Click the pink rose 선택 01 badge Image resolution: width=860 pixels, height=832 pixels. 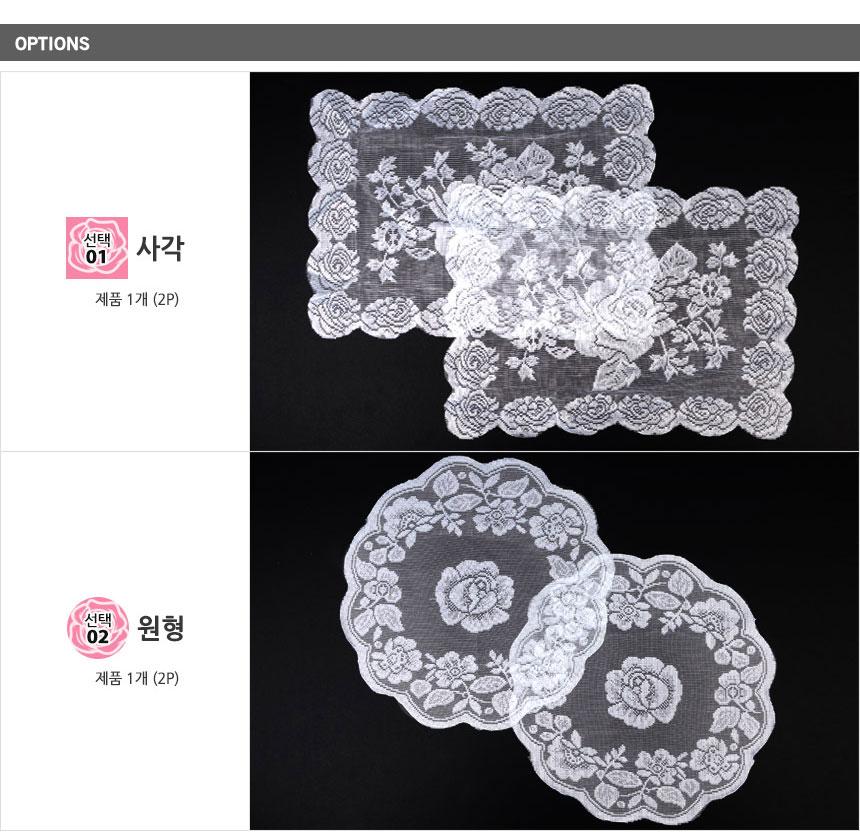pyautogui.click(x=97, y=248)
